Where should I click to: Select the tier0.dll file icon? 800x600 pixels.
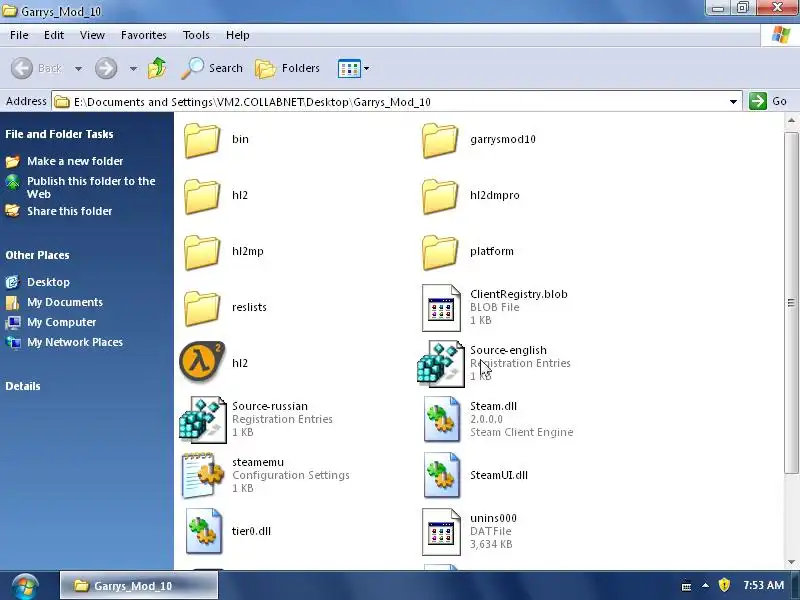[204, 531]
